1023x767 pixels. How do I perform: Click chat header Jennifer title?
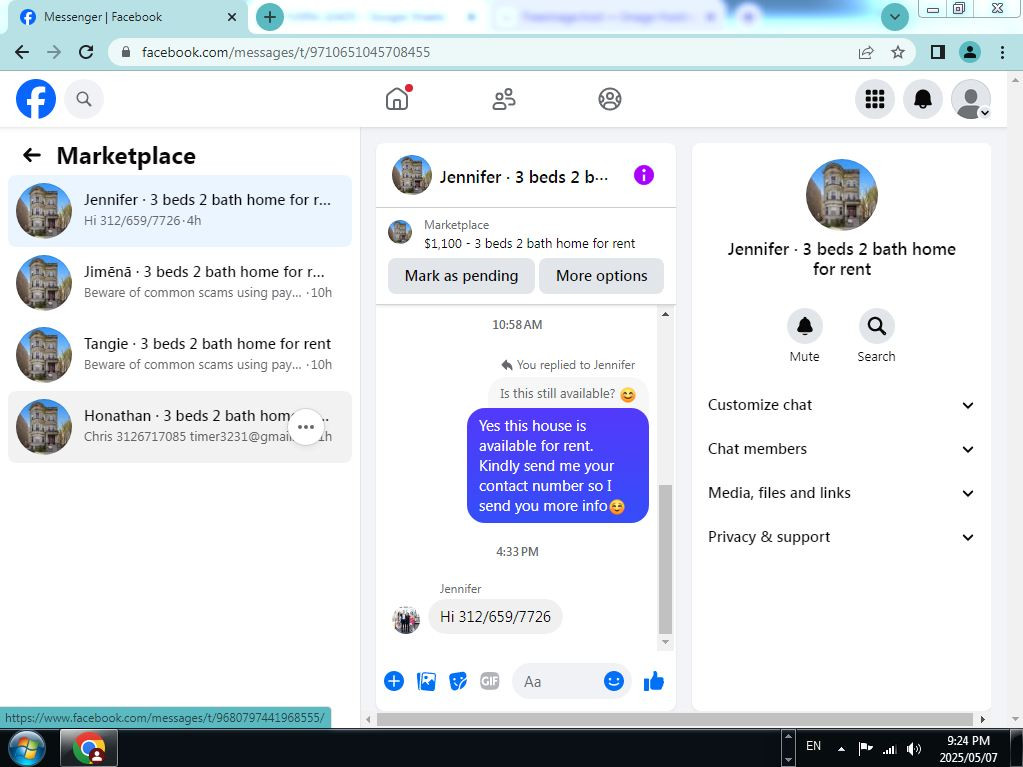[523, 177]
